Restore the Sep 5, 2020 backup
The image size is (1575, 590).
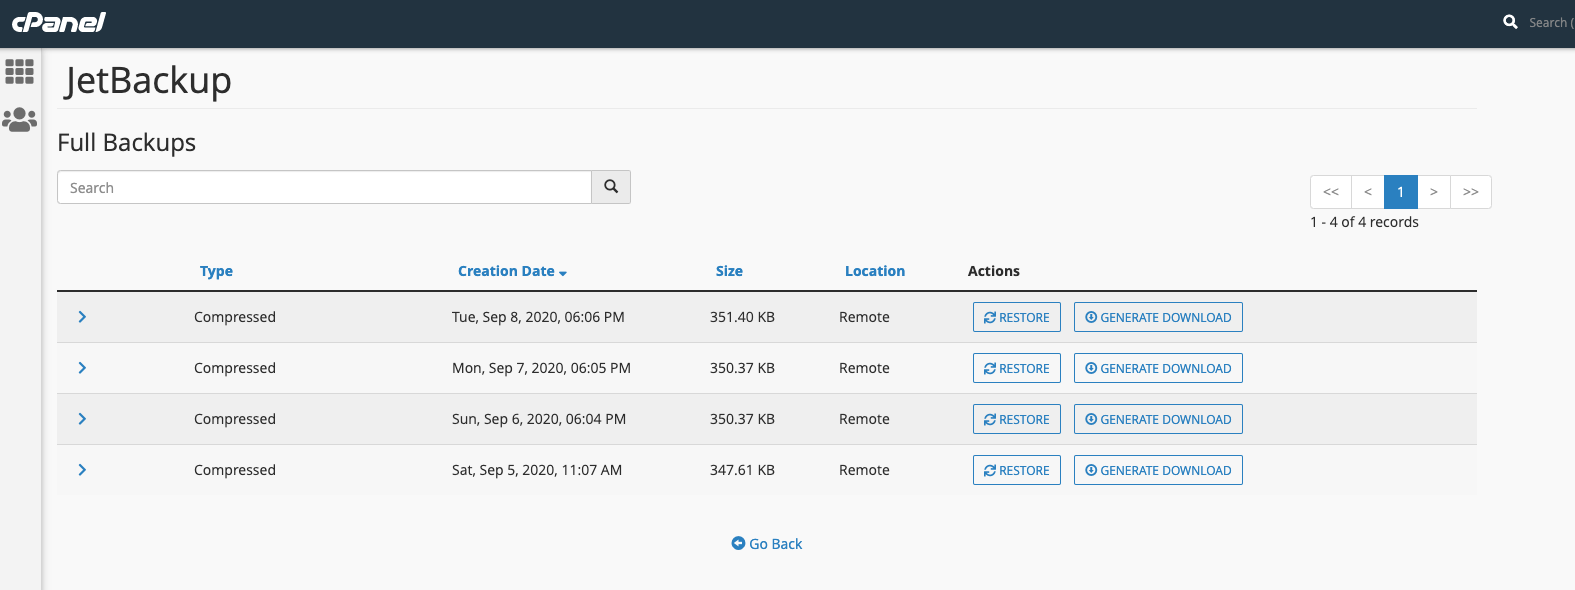1017,470
